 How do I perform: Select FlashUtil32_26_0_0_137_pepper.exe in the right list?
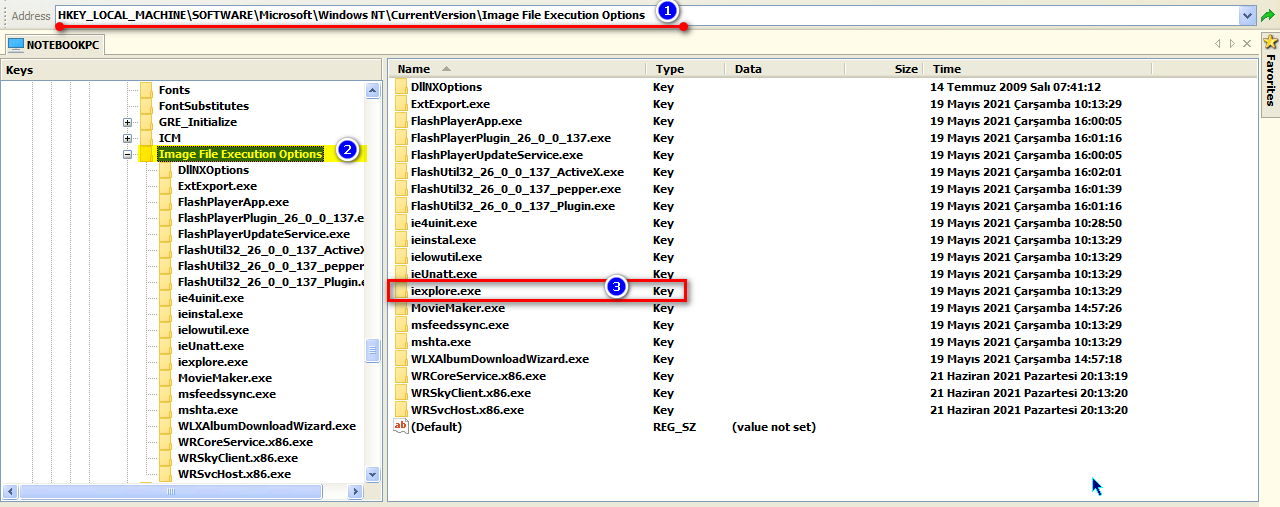(x=515, y=189)
